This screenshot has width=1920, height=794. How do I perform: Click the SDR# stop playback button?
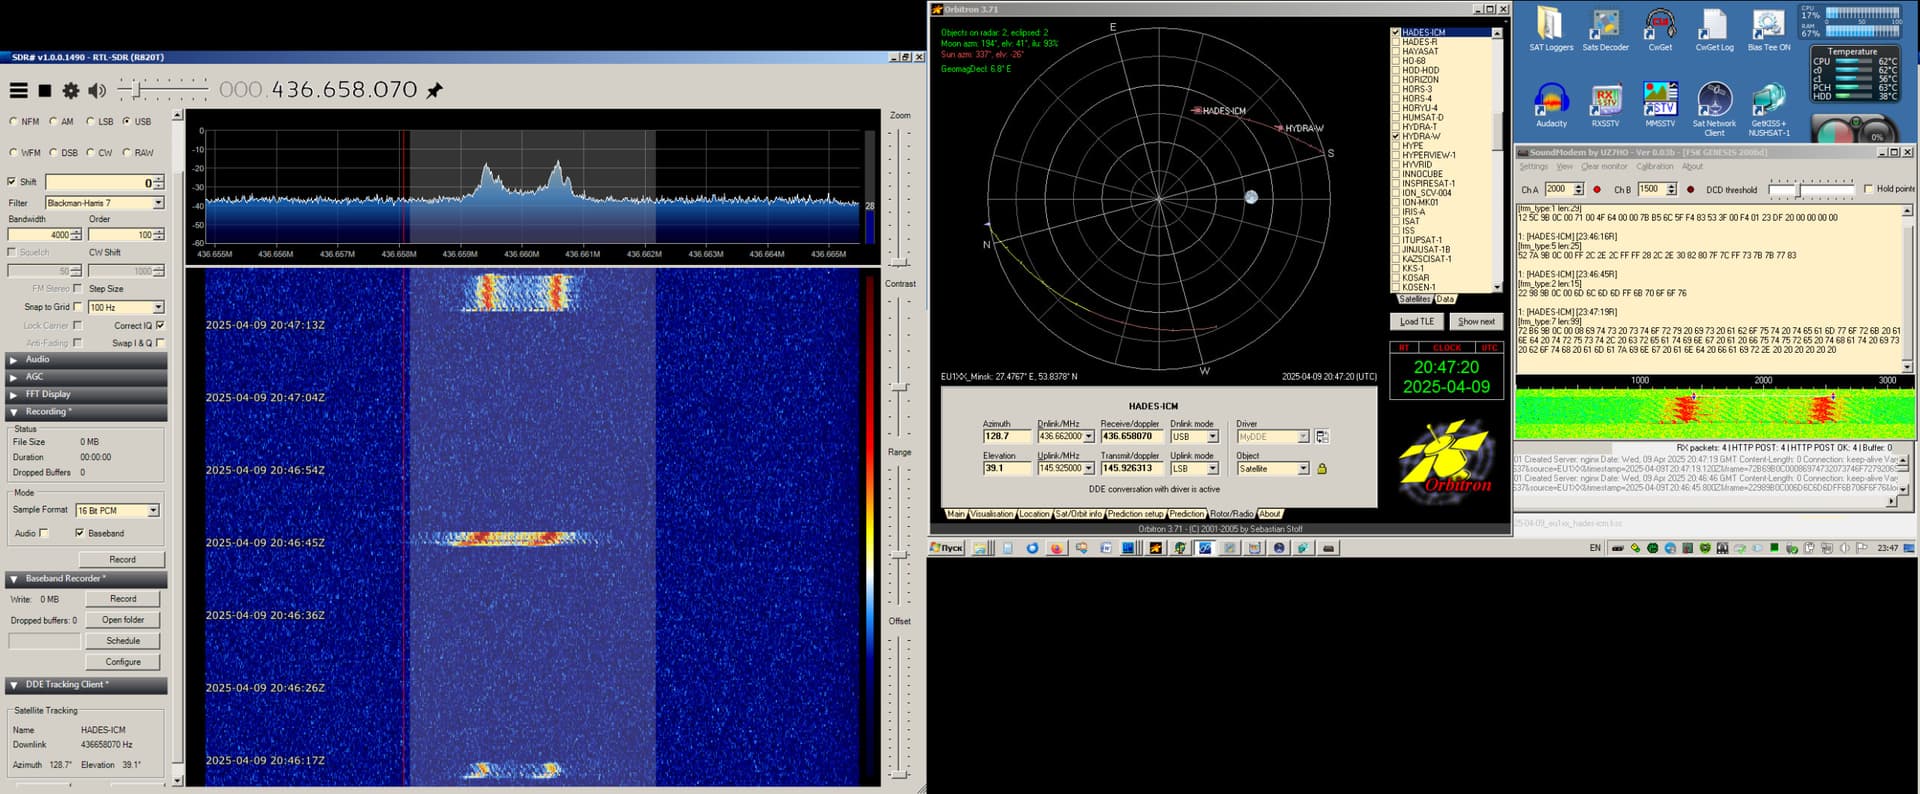pyautogui.click(x=45, y=91)
